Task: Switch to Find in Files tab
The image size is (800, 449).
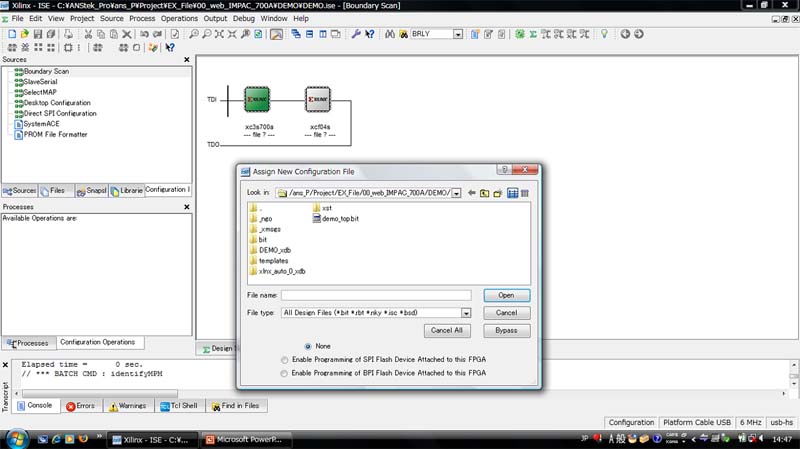Action: point(236,406)
